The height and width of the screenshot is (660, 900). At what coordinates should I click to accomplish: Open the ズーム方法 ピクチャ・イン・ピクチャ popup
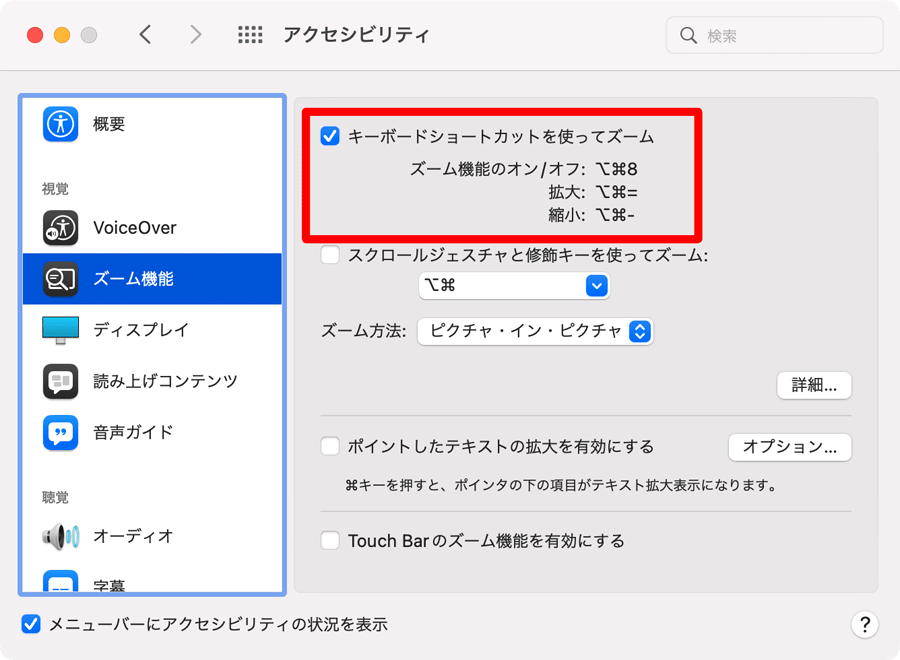coord(535,331)
